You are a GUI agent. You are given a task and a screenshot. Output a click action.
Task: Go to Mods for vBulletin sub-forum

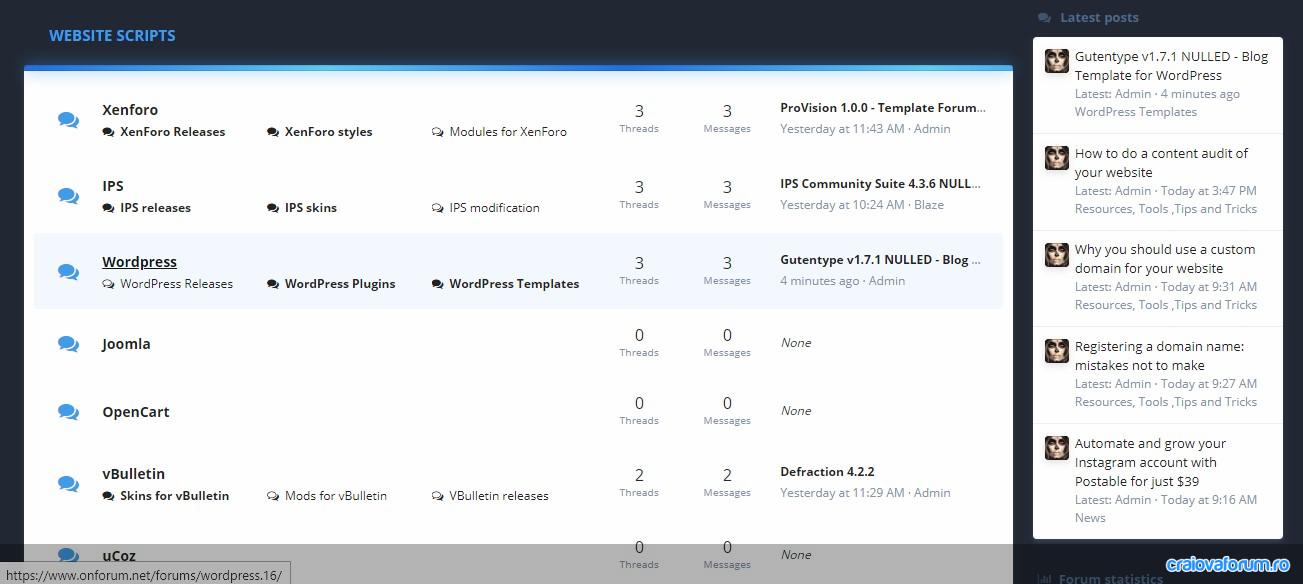[336, 496]
